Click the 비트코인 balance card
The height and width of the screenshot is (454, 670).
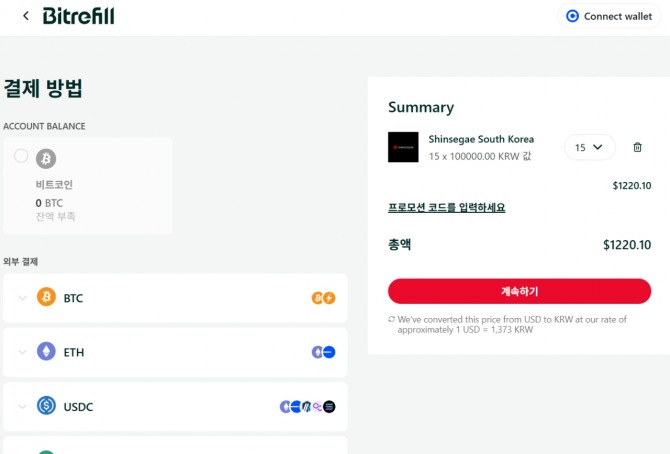[x=88, y=186]
